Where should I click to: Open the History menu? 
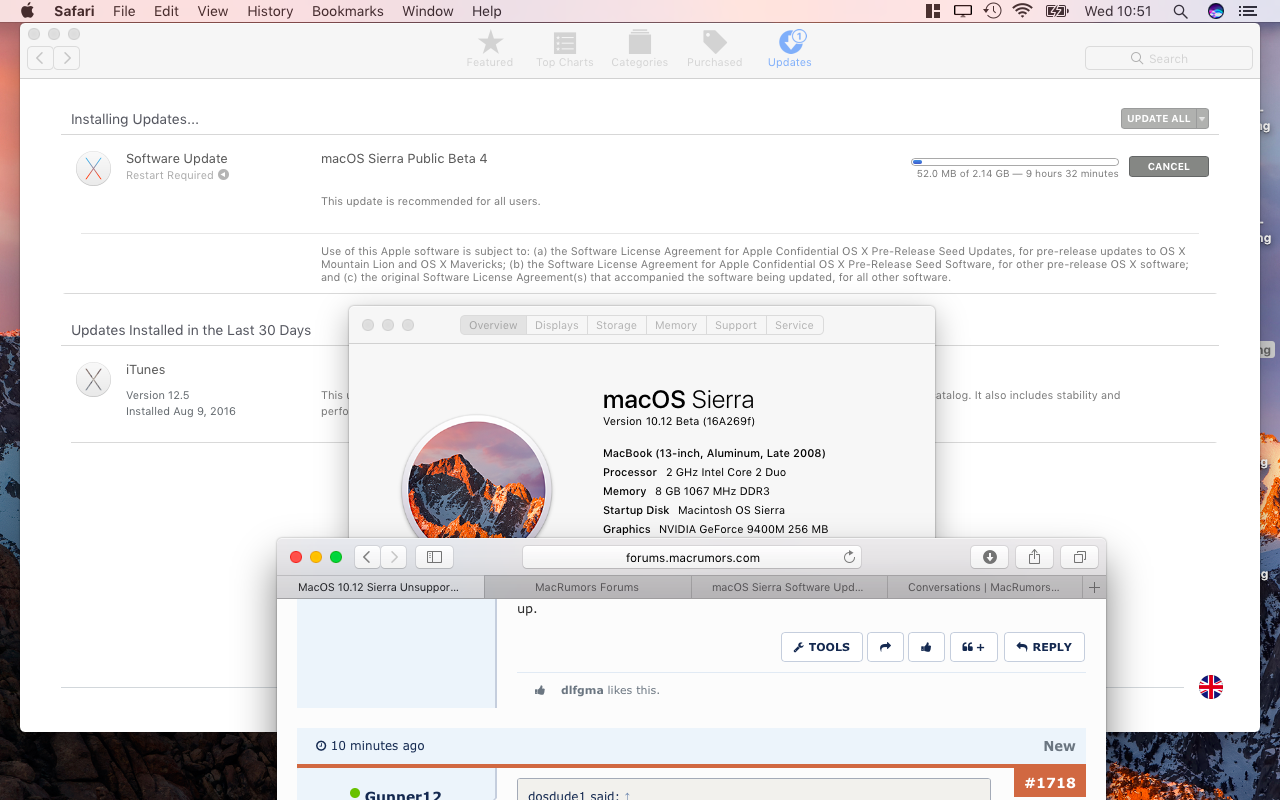pos(270,11)
